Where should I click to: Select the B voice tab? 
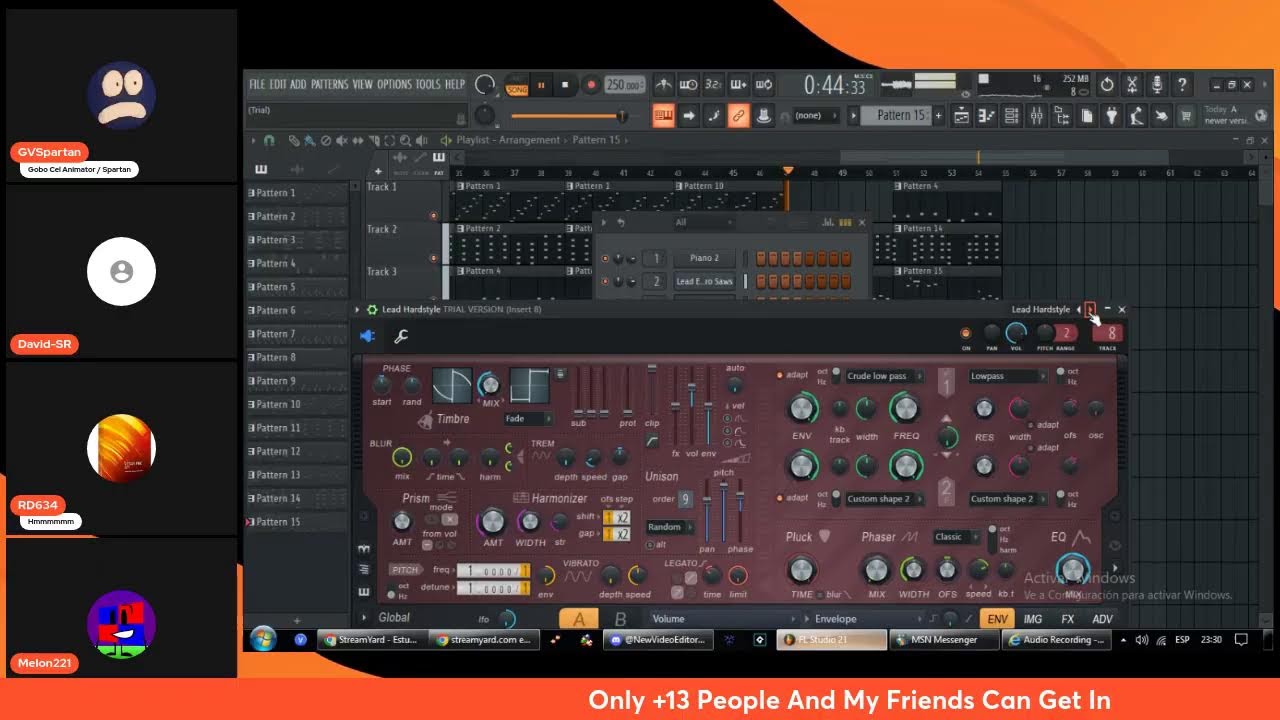click(x=620, y=619)
